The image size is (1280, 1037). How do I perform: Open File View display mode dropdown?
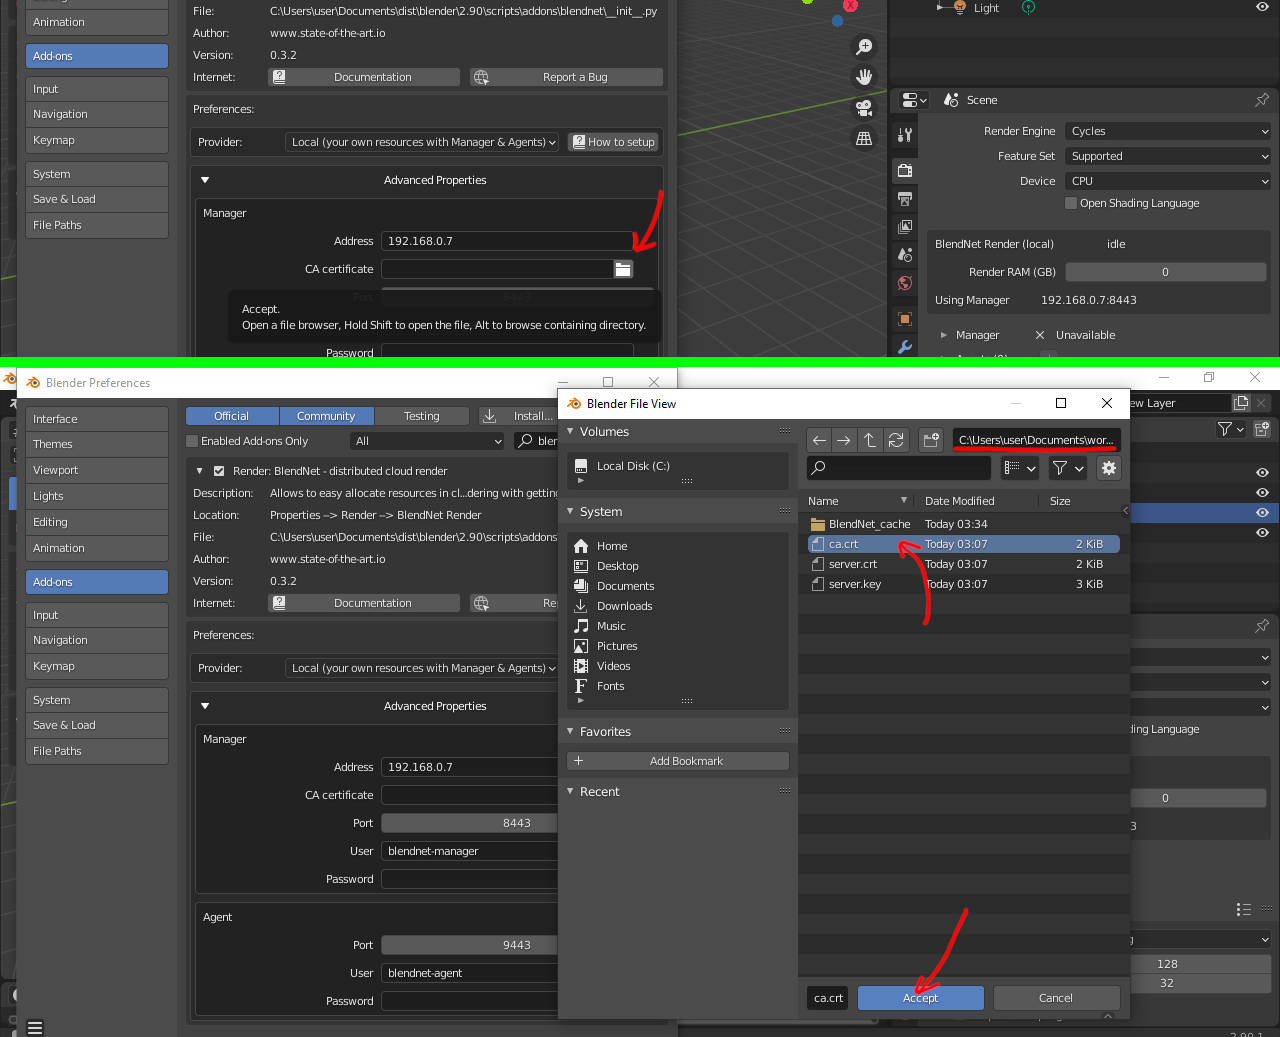point(1021,468)
